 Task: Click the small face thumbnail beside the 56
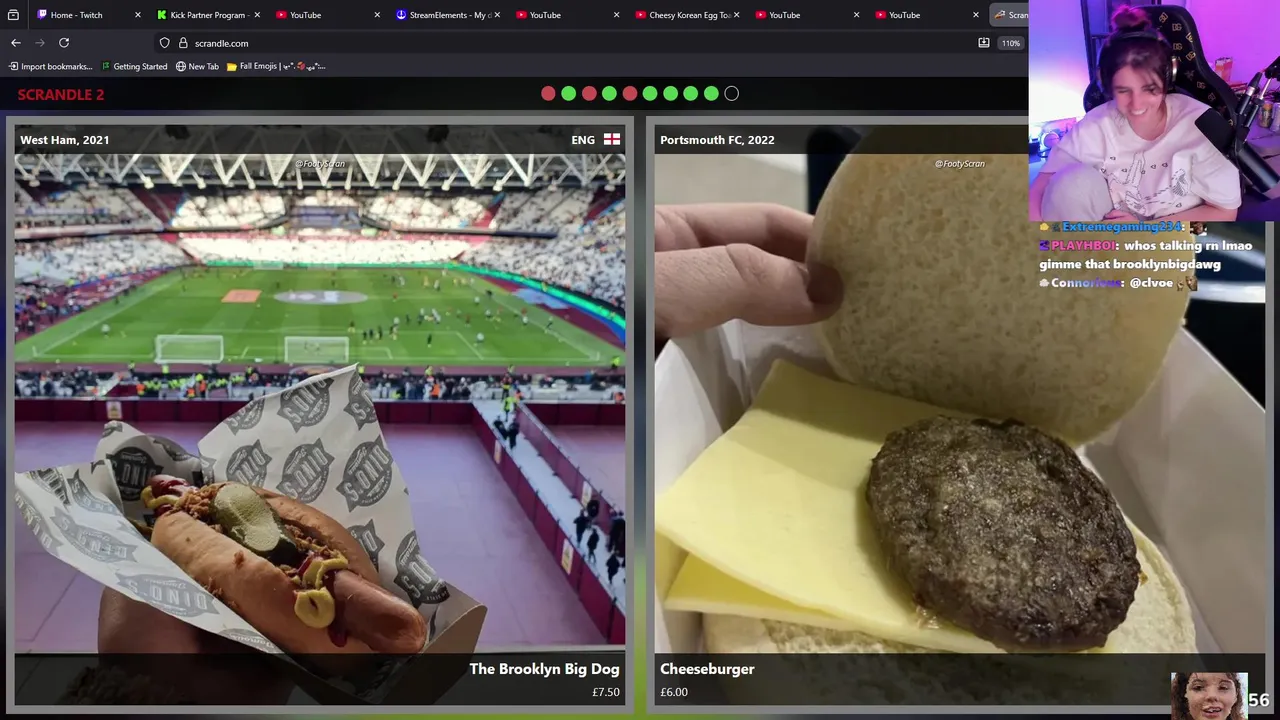(x=1209, y=696)
